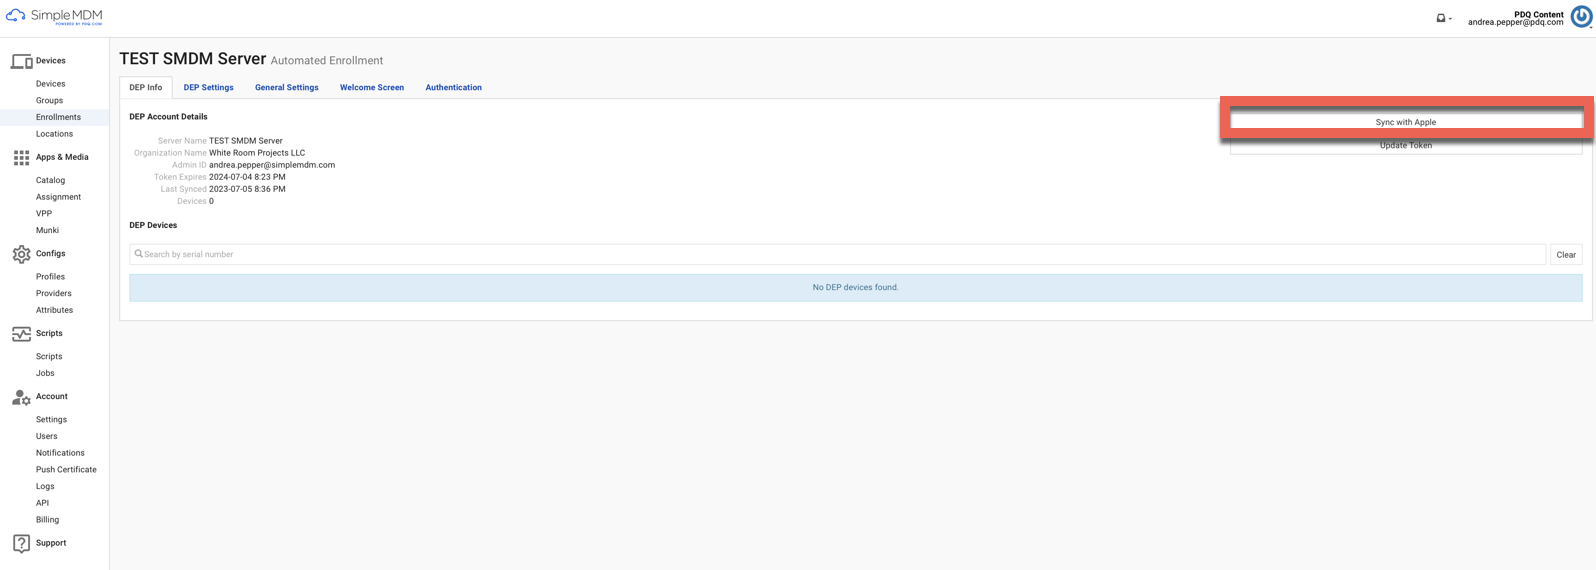The width and height of the screenshot is (1596, 570).
Task: Open Push Certificate in sidebar
Action: point(66,470)
